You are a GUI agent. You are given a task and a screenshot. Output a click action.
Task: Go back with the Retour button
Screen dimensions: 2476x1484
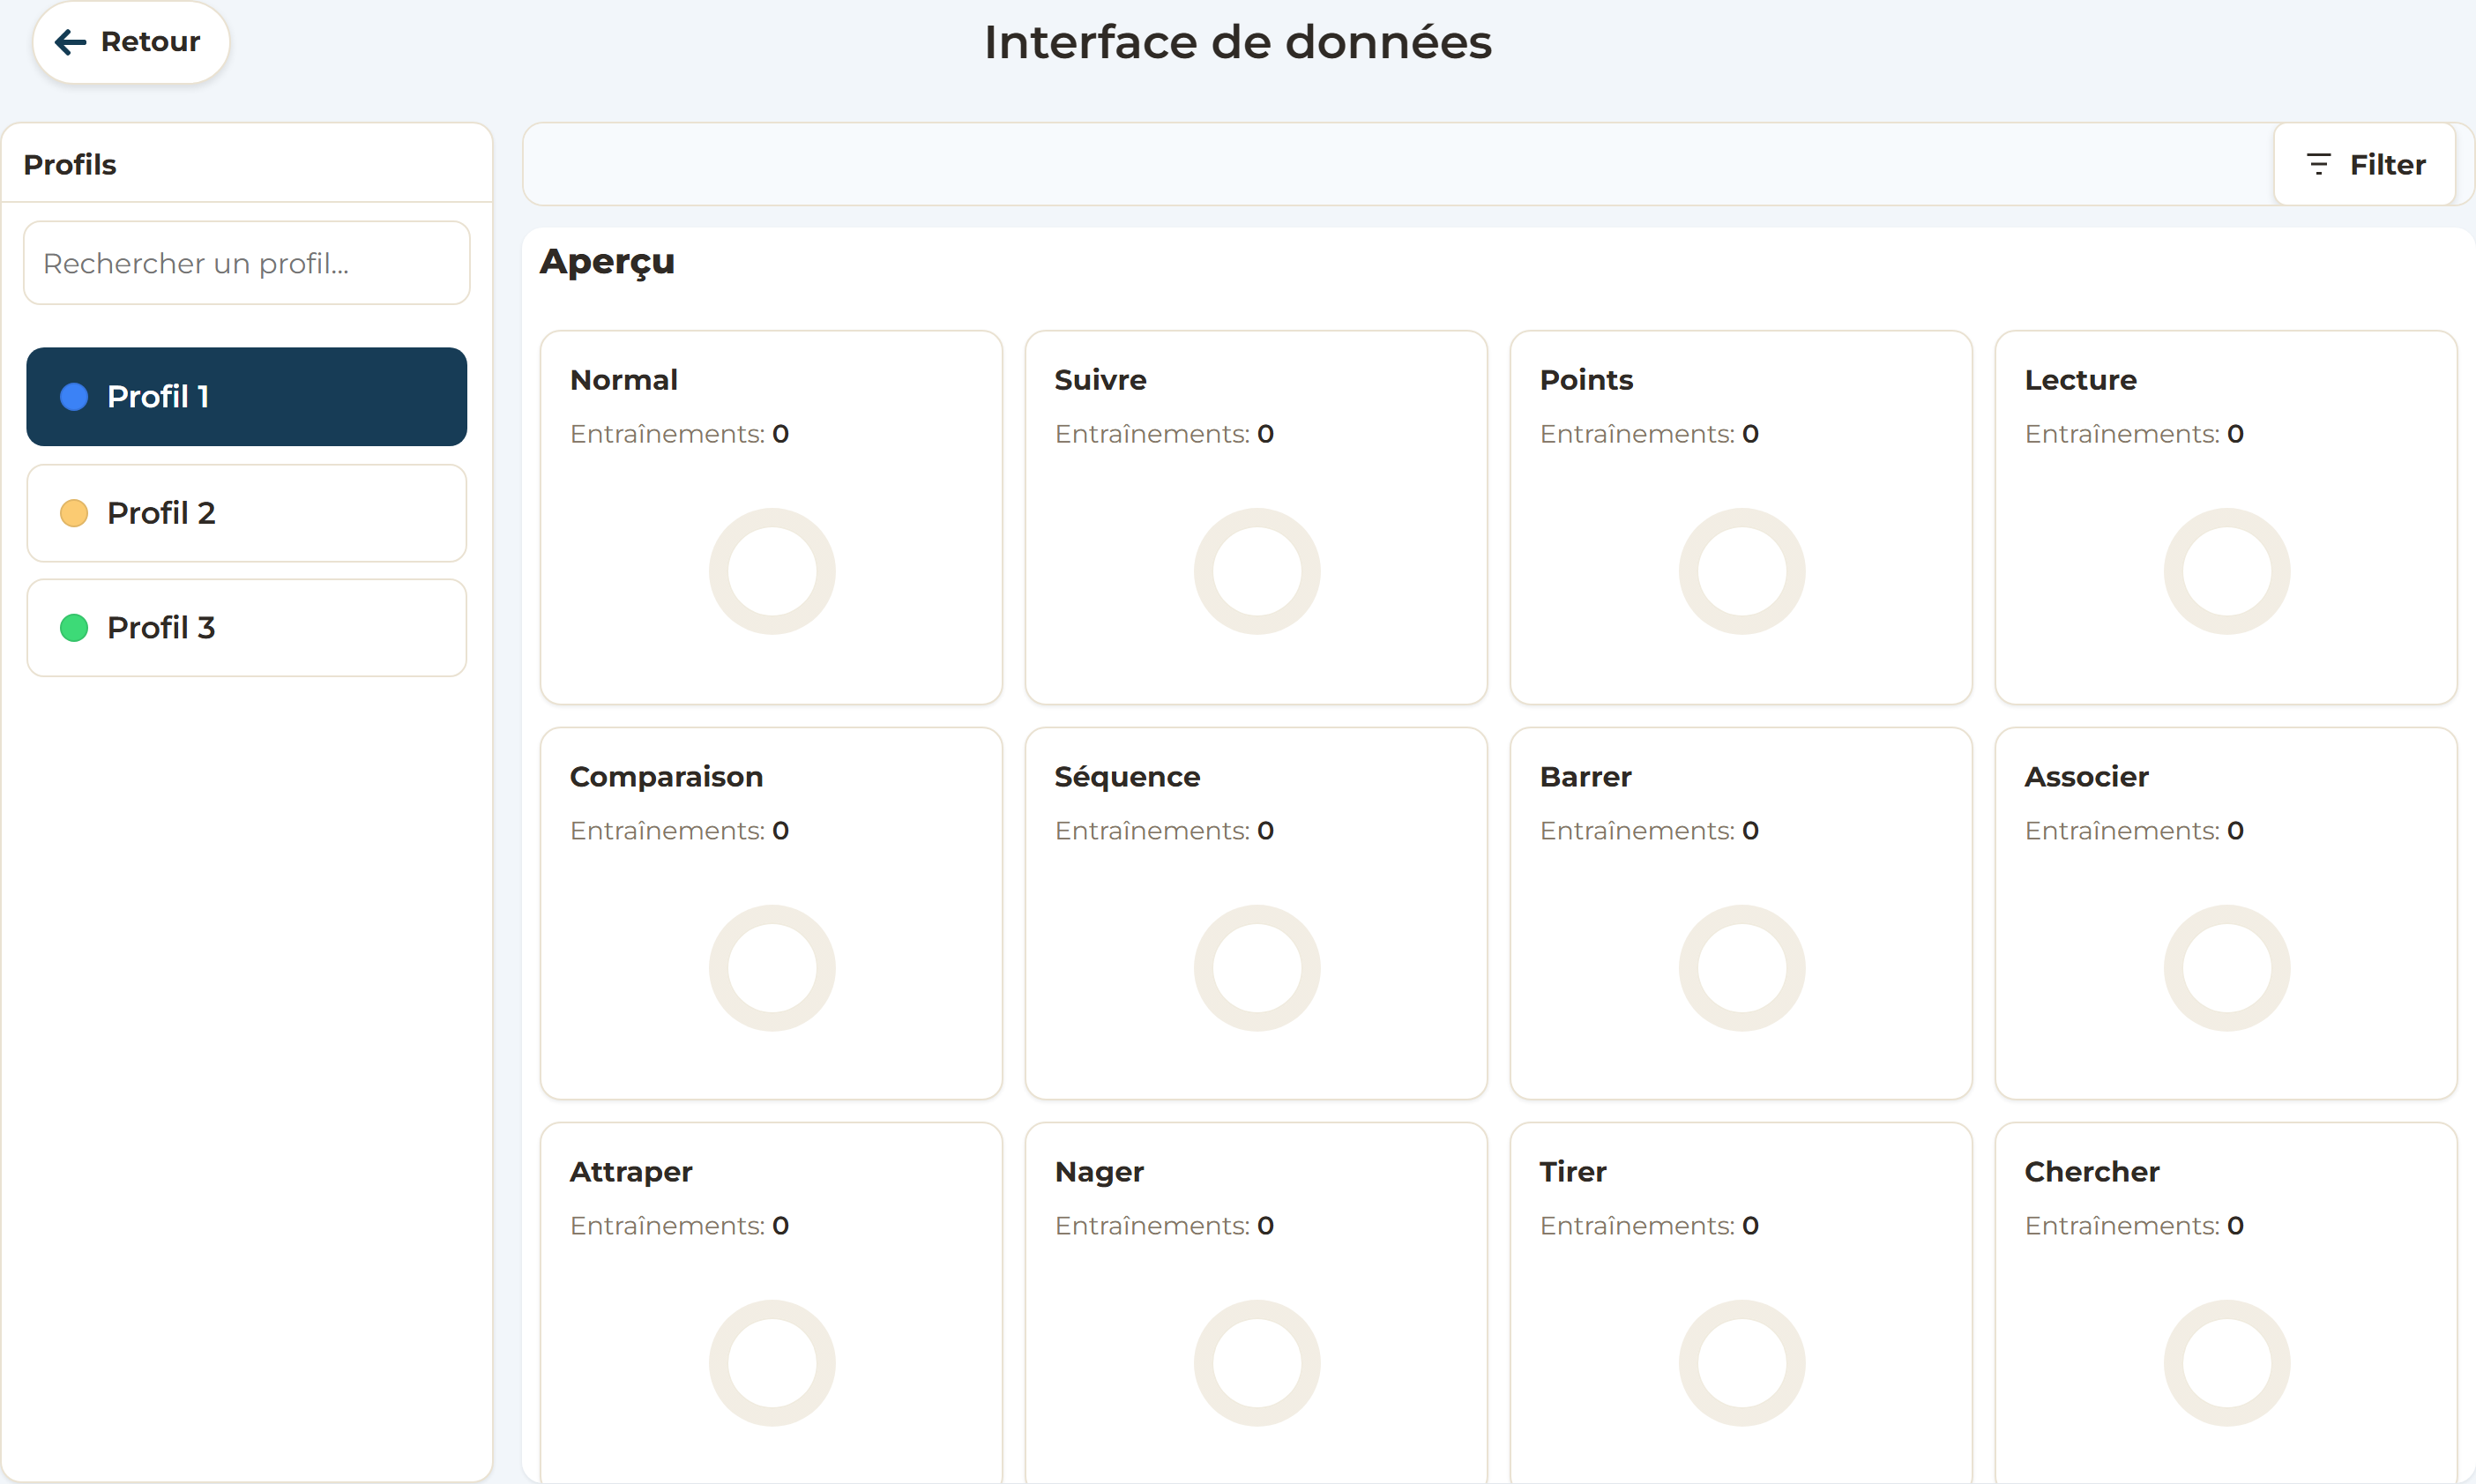click(131, 42)
